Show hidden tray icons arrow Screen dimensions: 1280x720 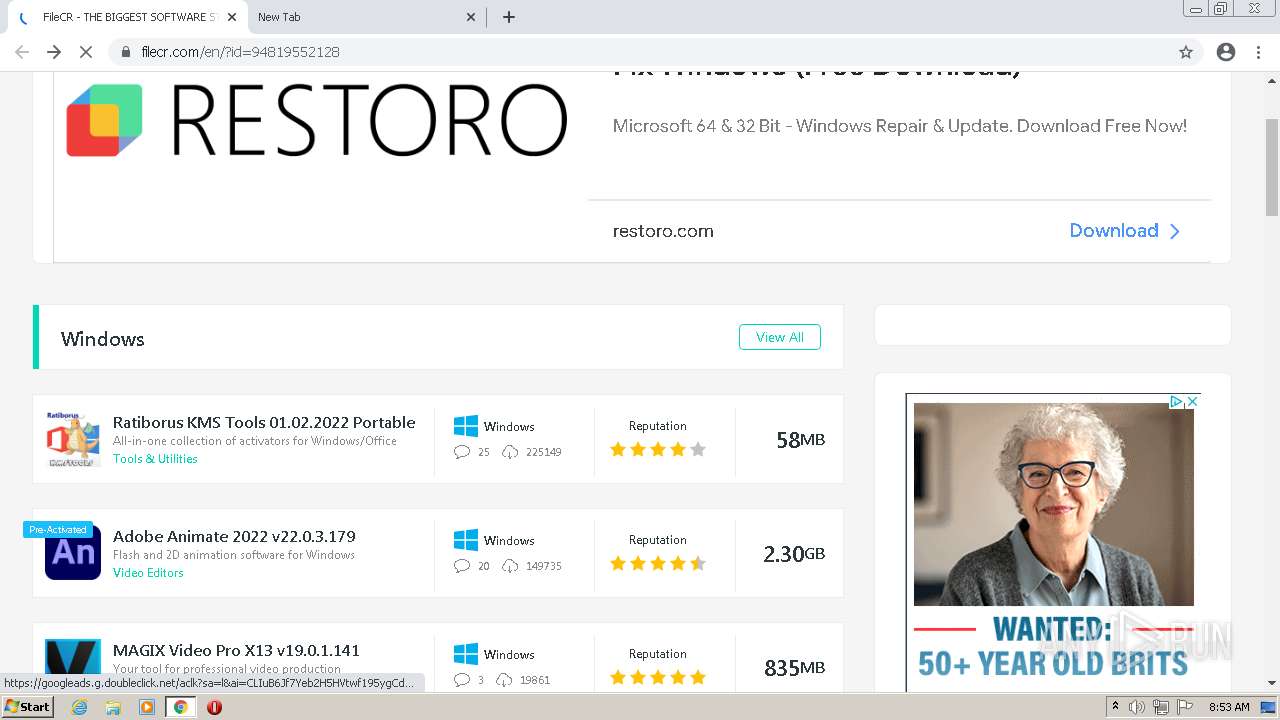[x=1115, y=707]
